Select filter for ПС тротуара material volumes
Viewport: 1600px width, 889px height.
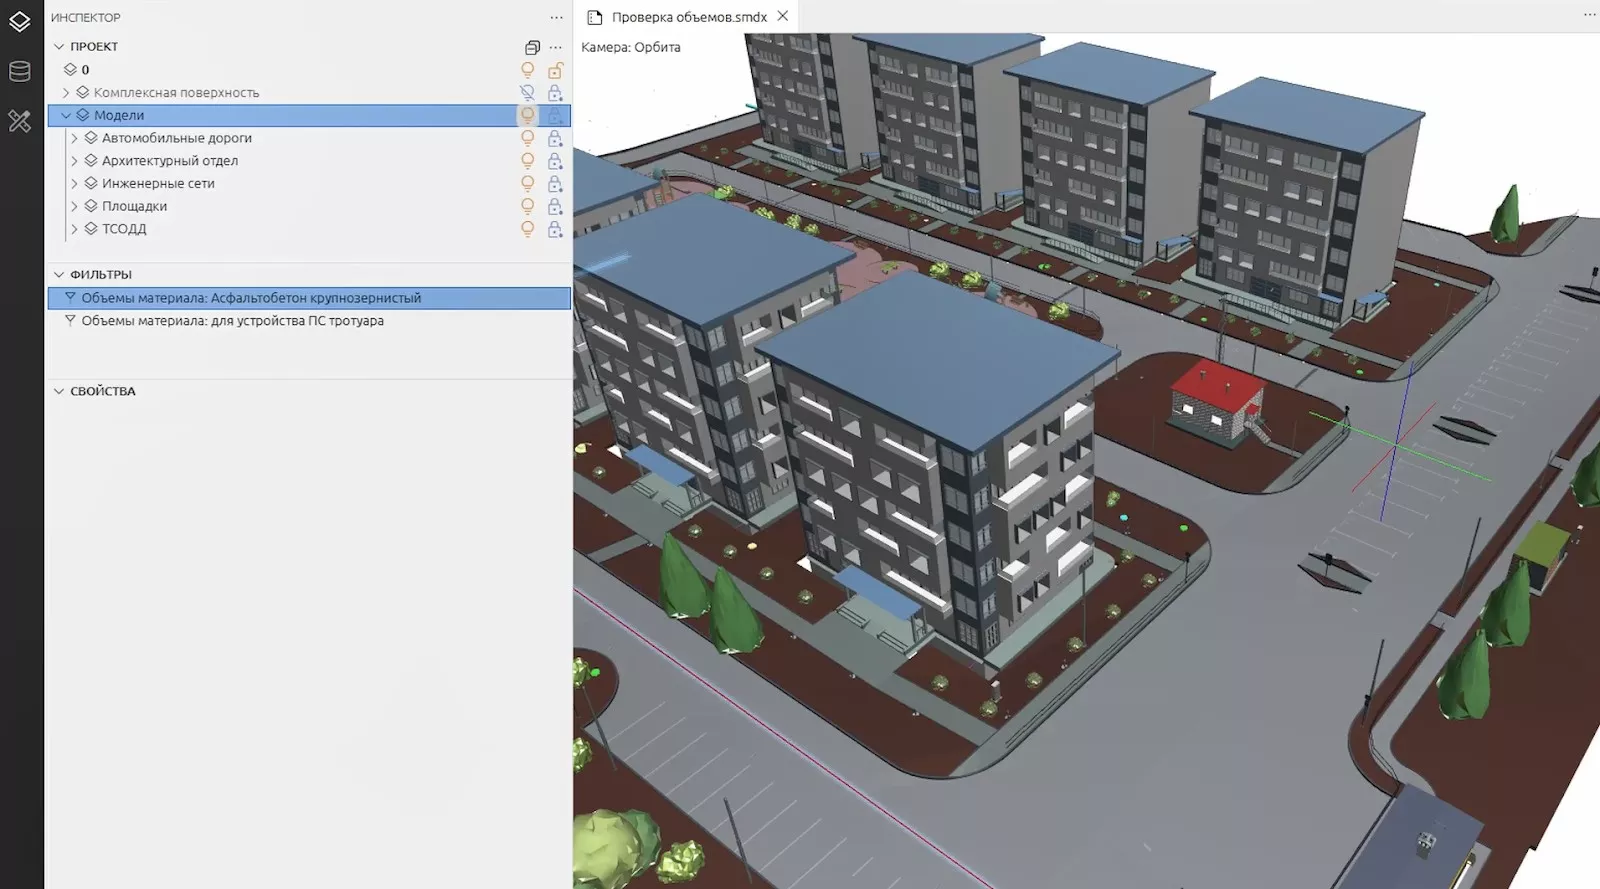232,321
